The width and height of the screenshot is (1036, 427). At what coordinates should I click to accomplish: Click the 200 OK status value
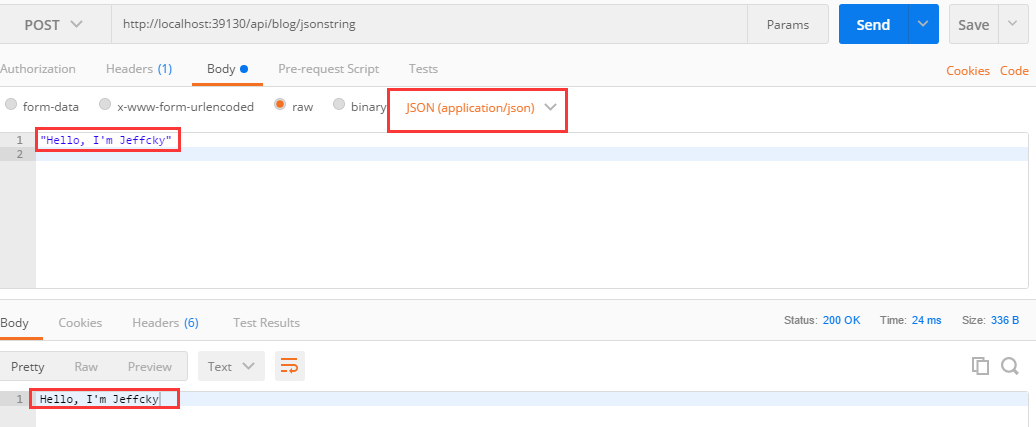coord(842,320)
